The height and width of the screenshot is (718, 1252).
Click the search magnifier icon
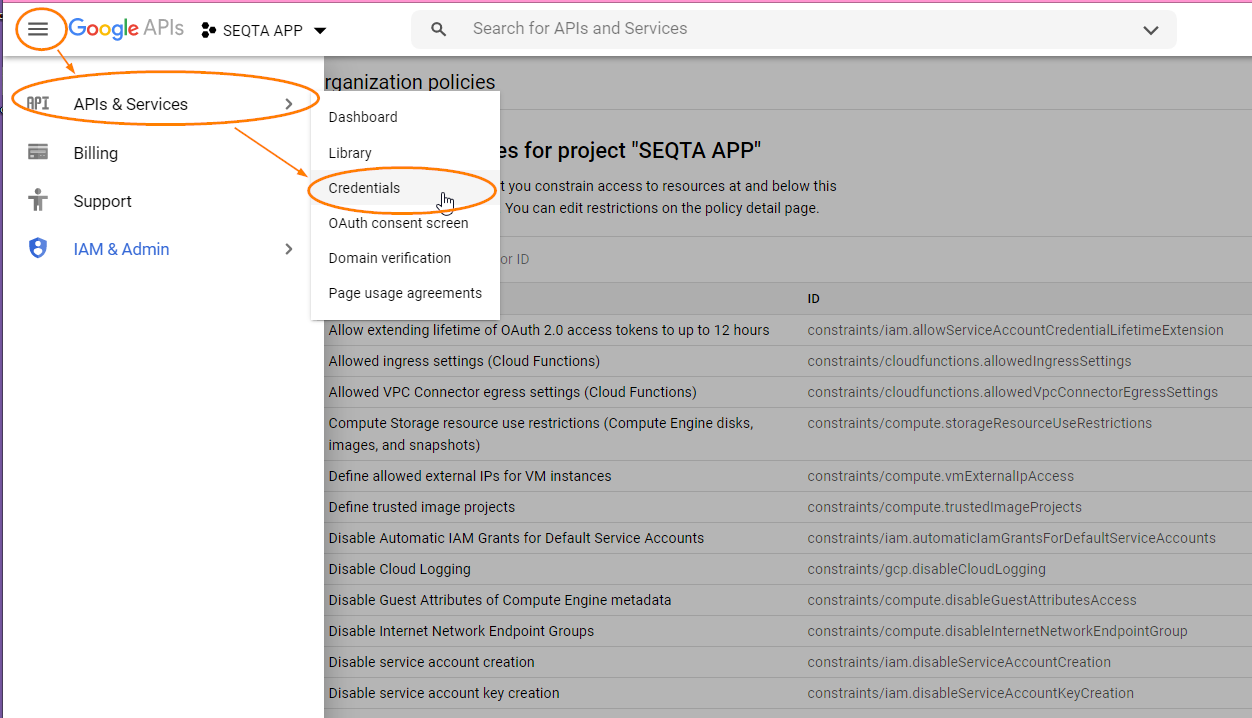[x=438, y=29]
